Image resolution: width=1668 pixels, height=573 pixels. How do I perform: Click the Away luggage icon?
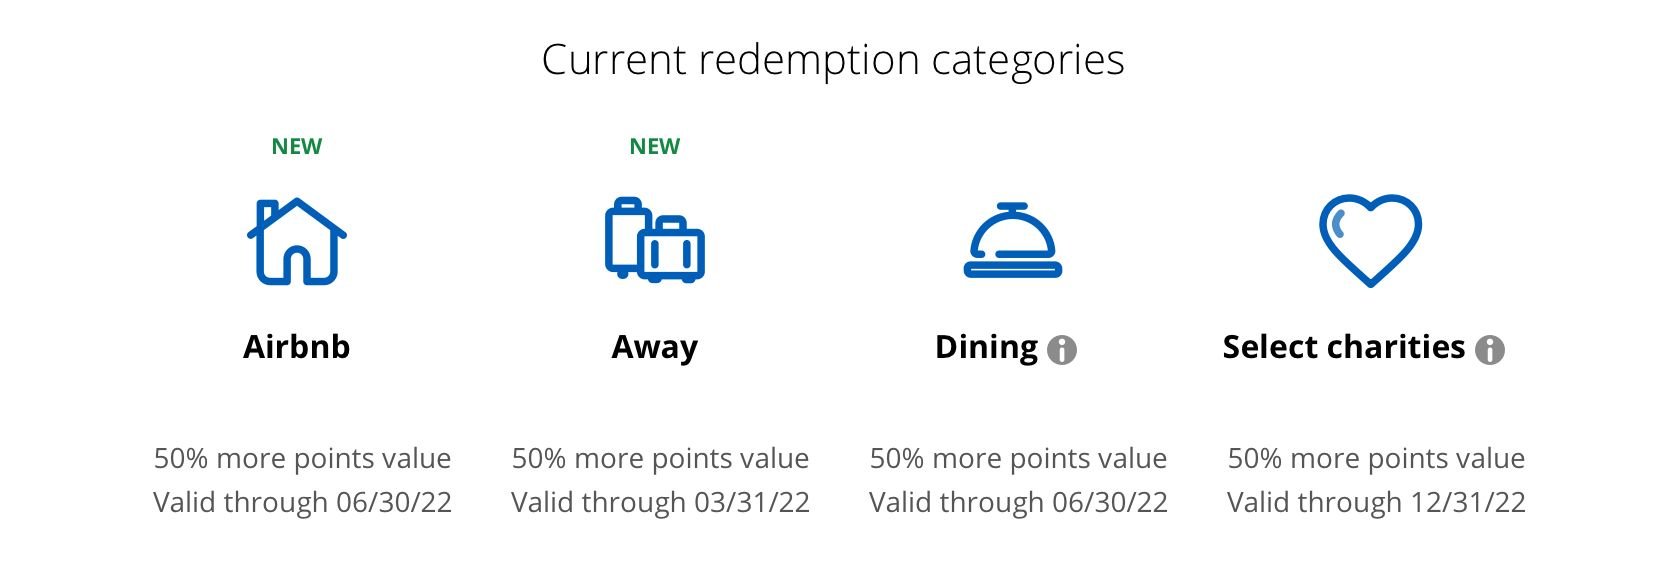655,240
